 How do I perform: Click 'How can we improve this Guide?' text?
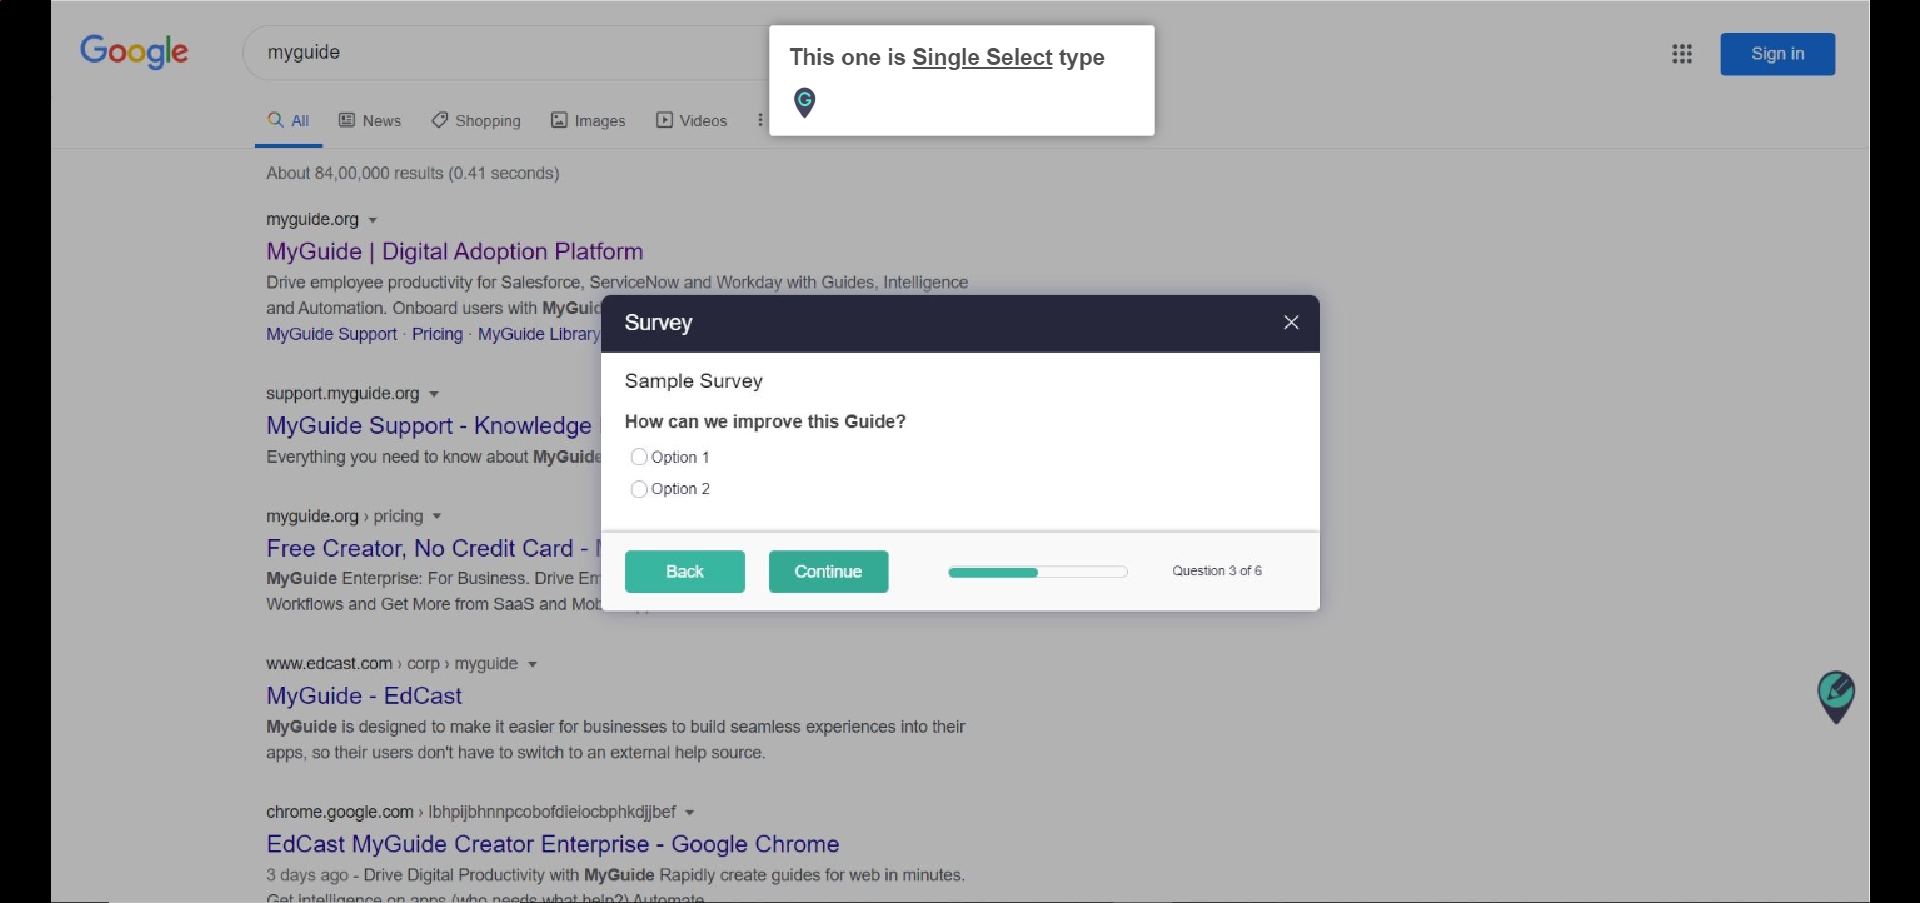coord(765,422)
